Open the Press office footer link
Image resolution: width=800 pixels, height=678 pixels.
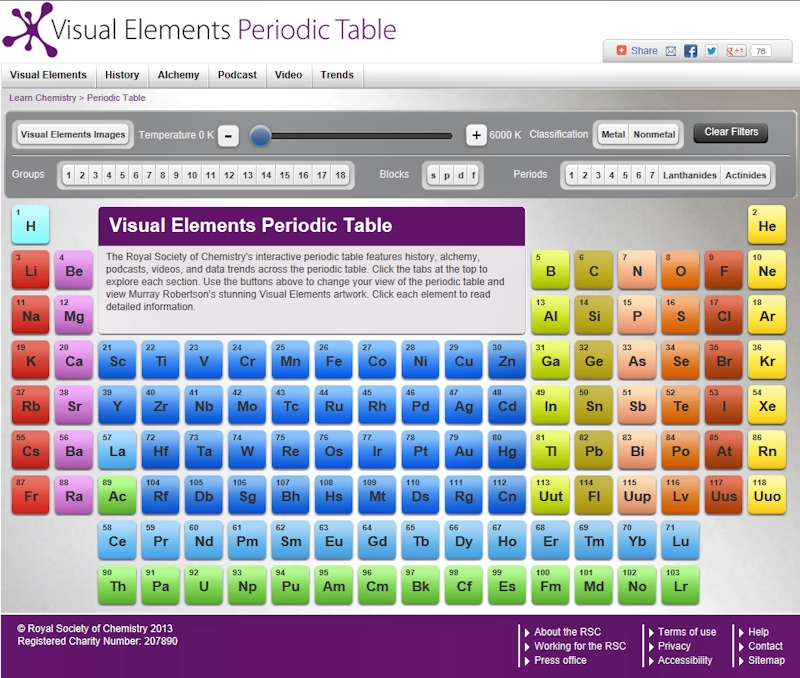[x=560, y=660]
